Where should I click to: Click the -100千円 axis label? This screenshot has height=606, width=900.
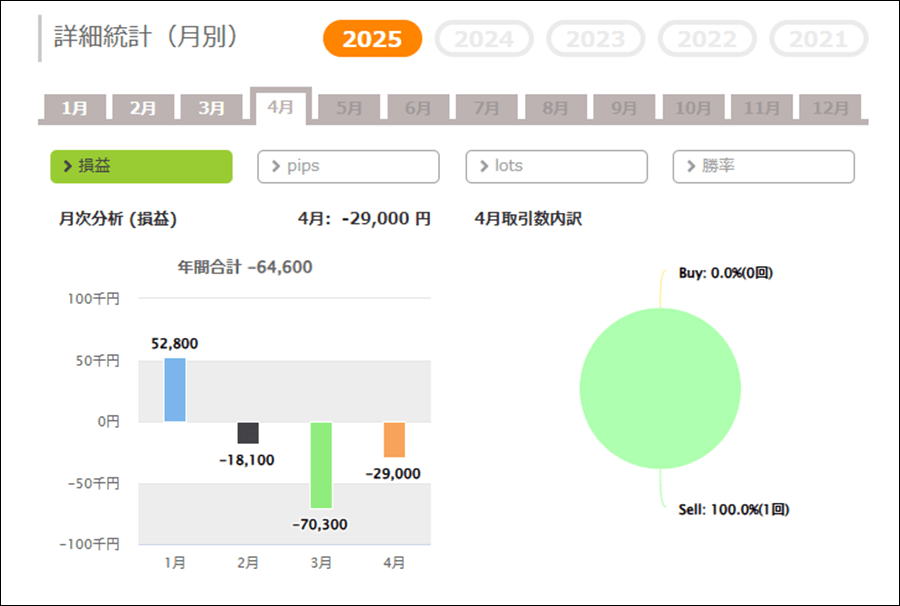(x=90, y=544)
